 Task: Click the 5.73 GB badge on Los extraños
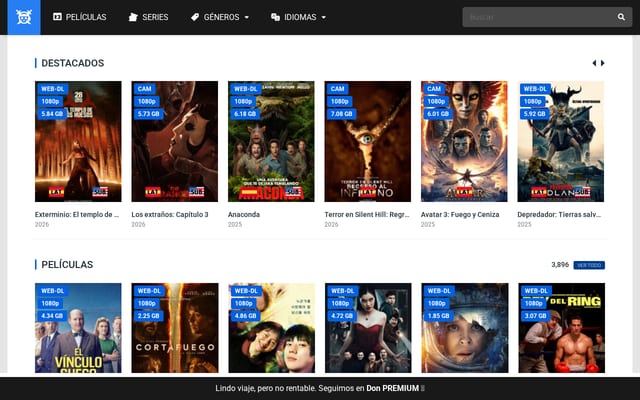pos(149,114)
